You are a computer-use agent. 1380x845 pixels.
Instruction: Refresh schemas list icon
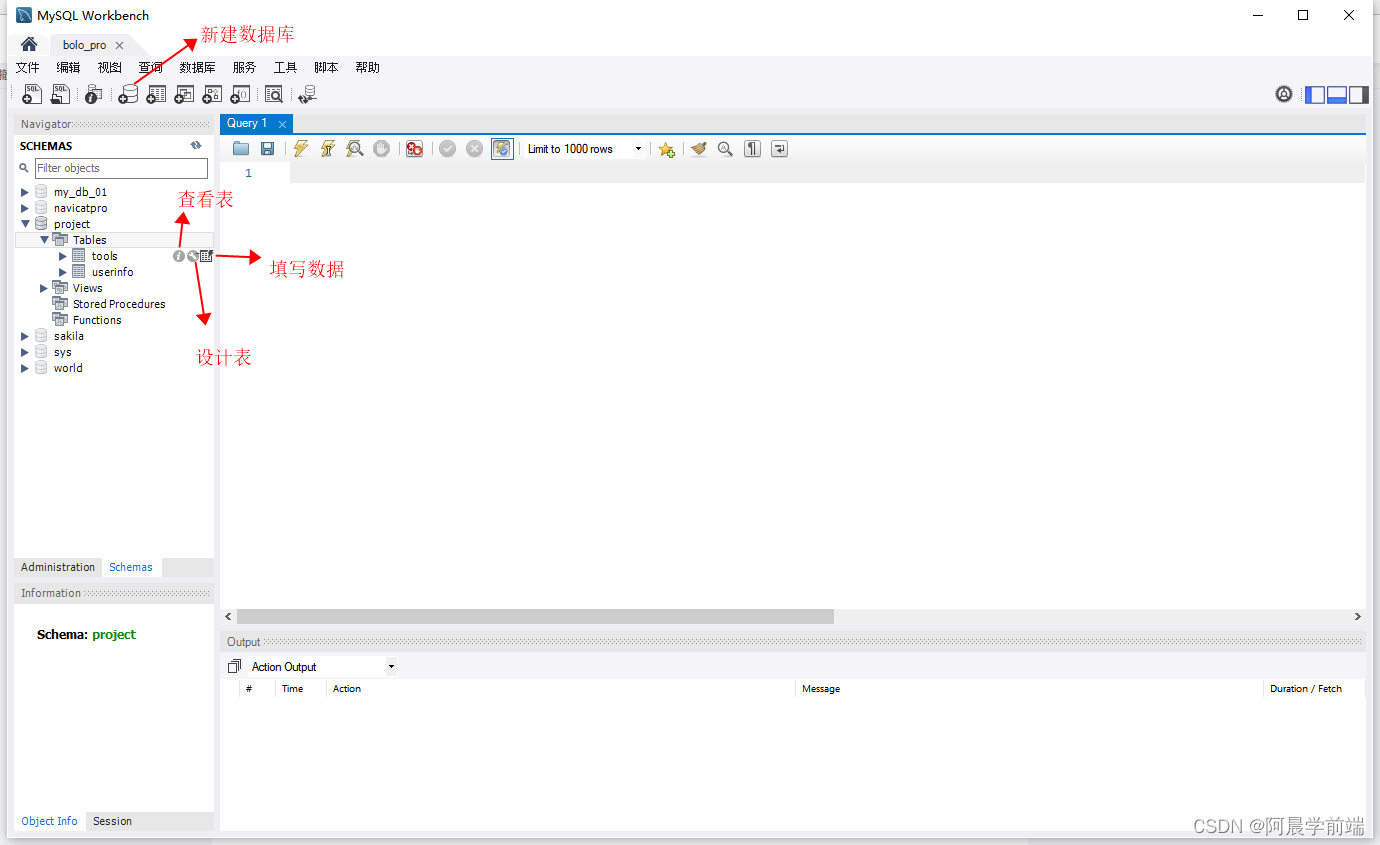point(196,145)
